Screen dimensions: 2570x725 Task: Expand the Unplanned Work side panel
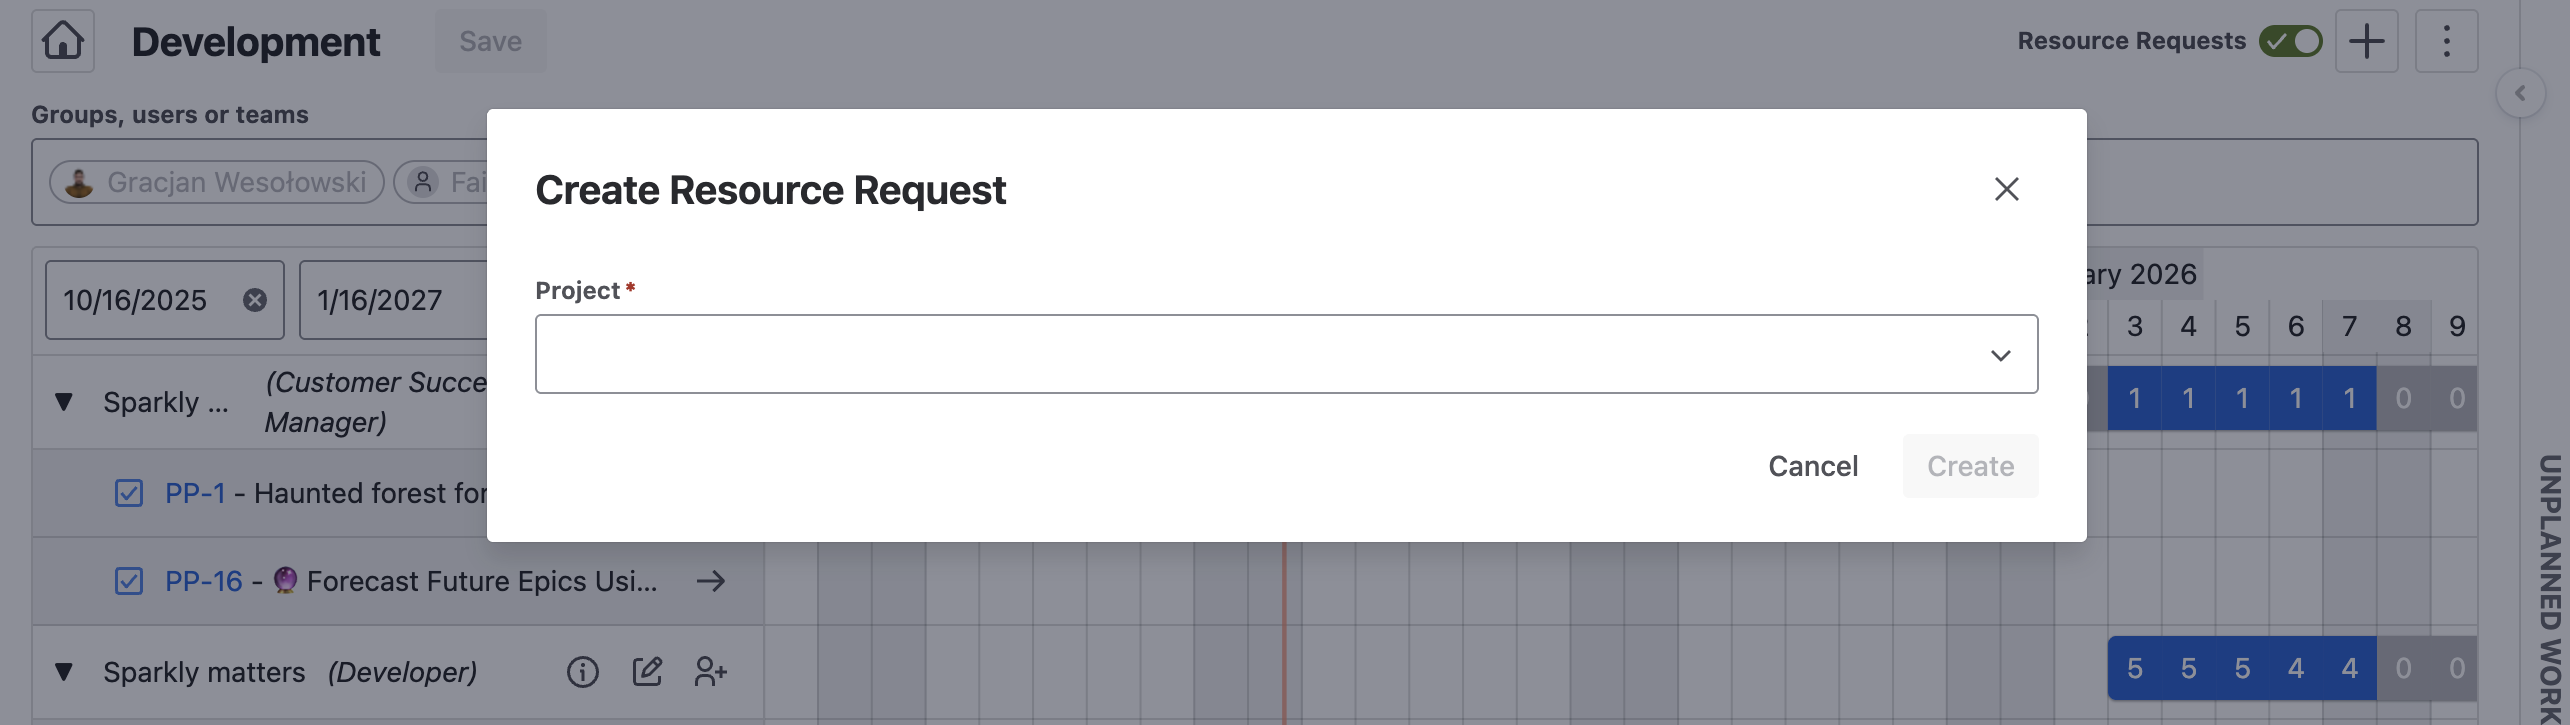pos(2520,94)
